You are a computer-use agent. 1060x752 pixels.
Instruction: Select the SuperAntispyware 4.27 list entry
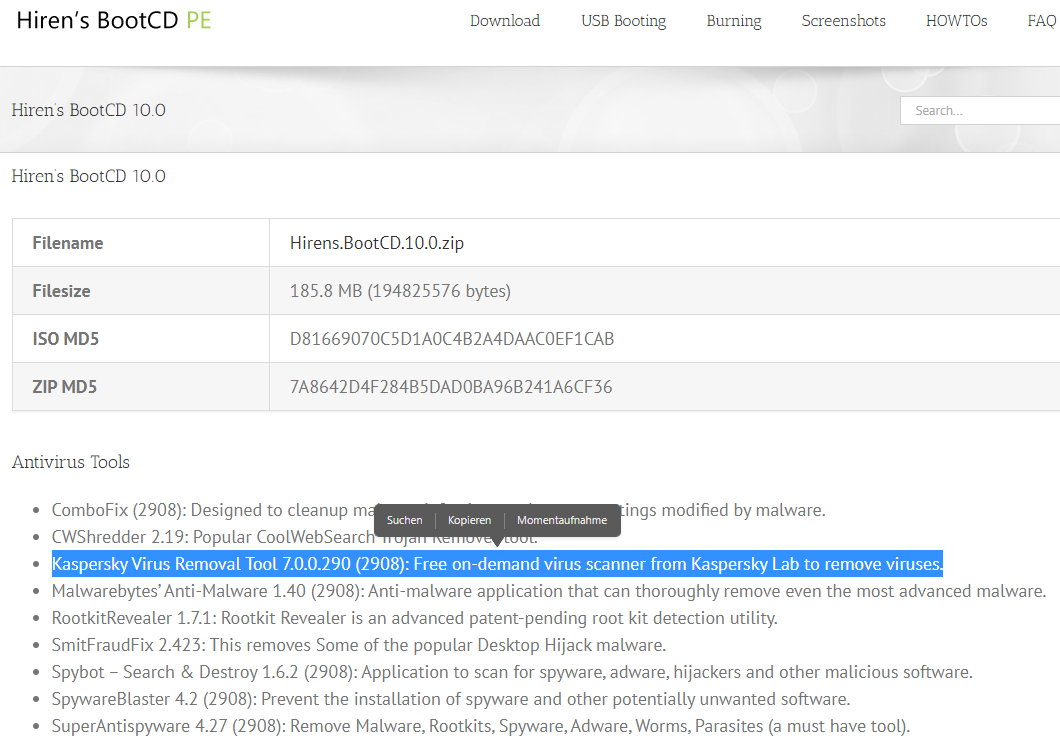point(481,726)
